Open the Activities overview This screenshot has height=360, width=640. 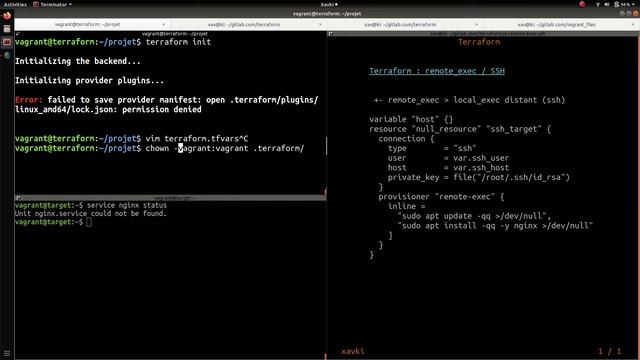[15, 4]
